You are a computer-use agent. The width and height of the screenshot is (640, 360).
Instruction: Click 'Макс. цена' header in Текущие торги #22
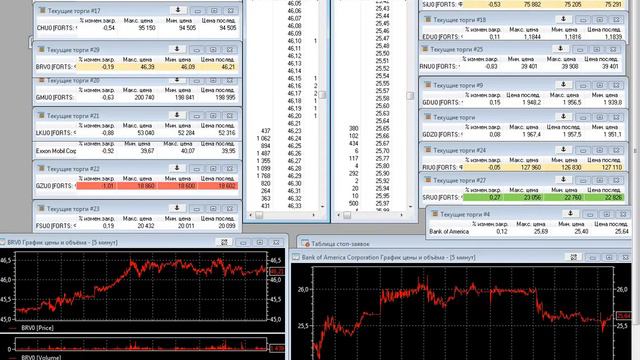click(138, 178)
